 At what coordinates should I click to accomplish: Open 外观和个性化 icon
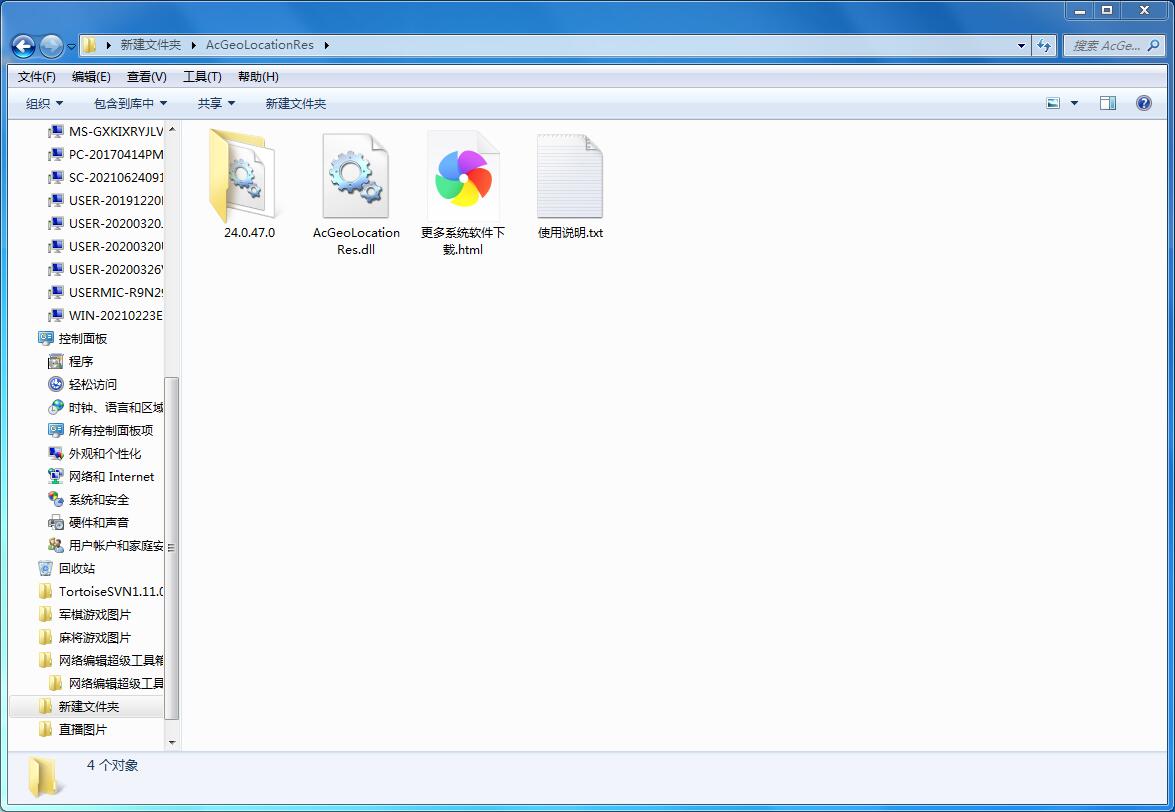click(x=55, y=453)
